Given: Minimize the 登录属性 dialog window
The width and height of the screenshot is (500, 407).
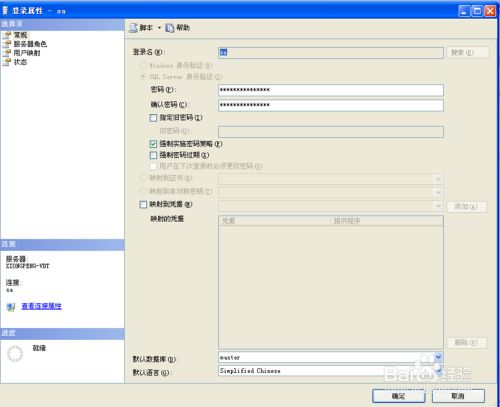Looking at the screenshot, I should tap(465, 11).
